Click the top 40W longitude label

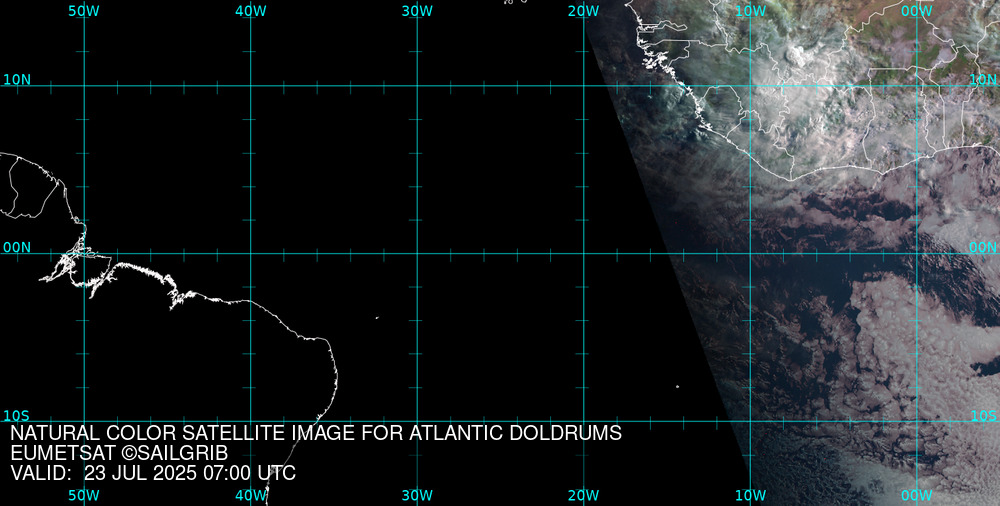click(x=251, y=11)
